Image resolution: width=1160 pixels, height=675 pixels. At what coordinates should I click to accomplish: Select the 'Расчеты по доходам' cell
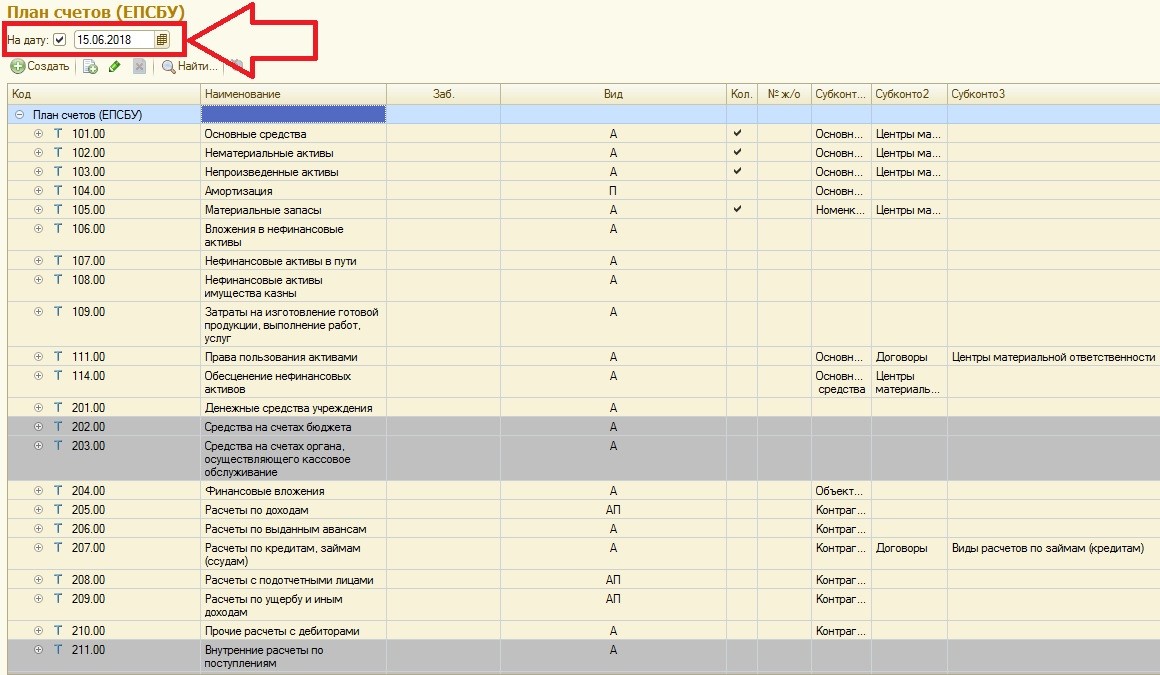click(x=293, y=510)
